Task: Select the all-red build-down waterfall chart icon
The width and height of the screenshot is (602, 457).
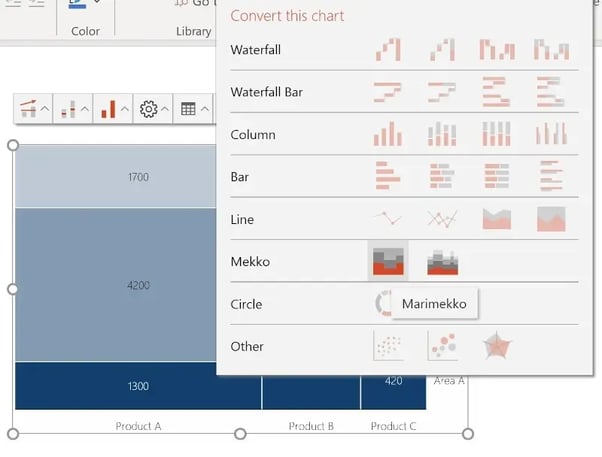Action: tap(497, 50)
